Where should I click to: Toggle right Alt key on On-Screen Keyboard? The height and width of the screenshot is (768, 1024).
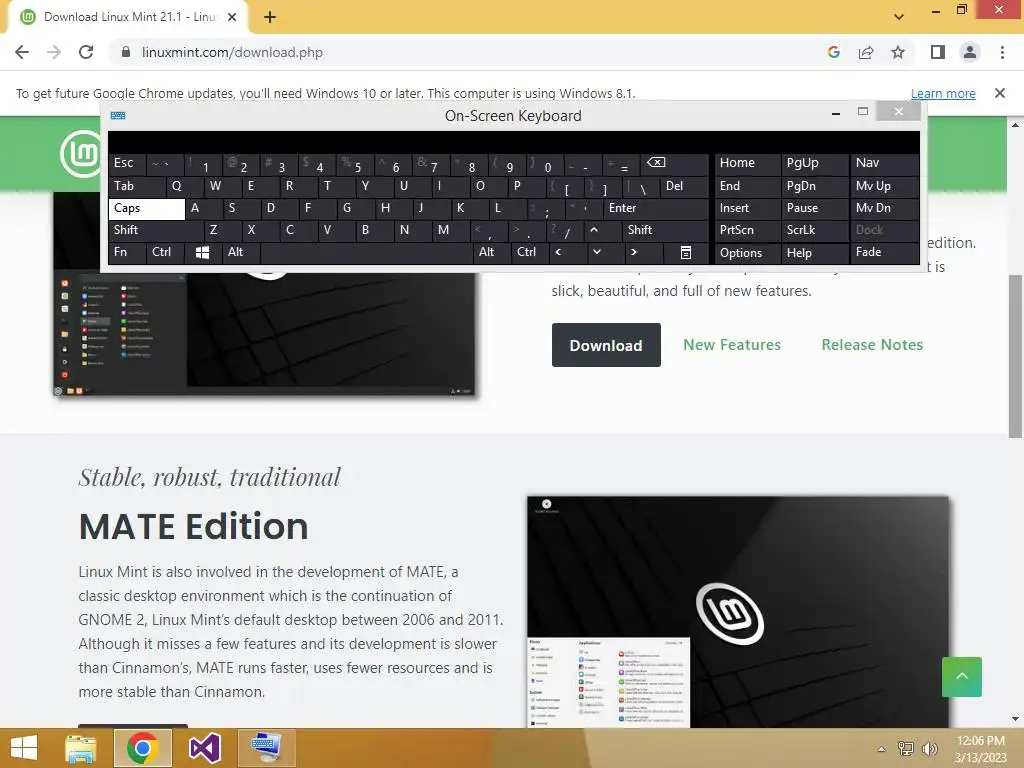tap(492, 252)
